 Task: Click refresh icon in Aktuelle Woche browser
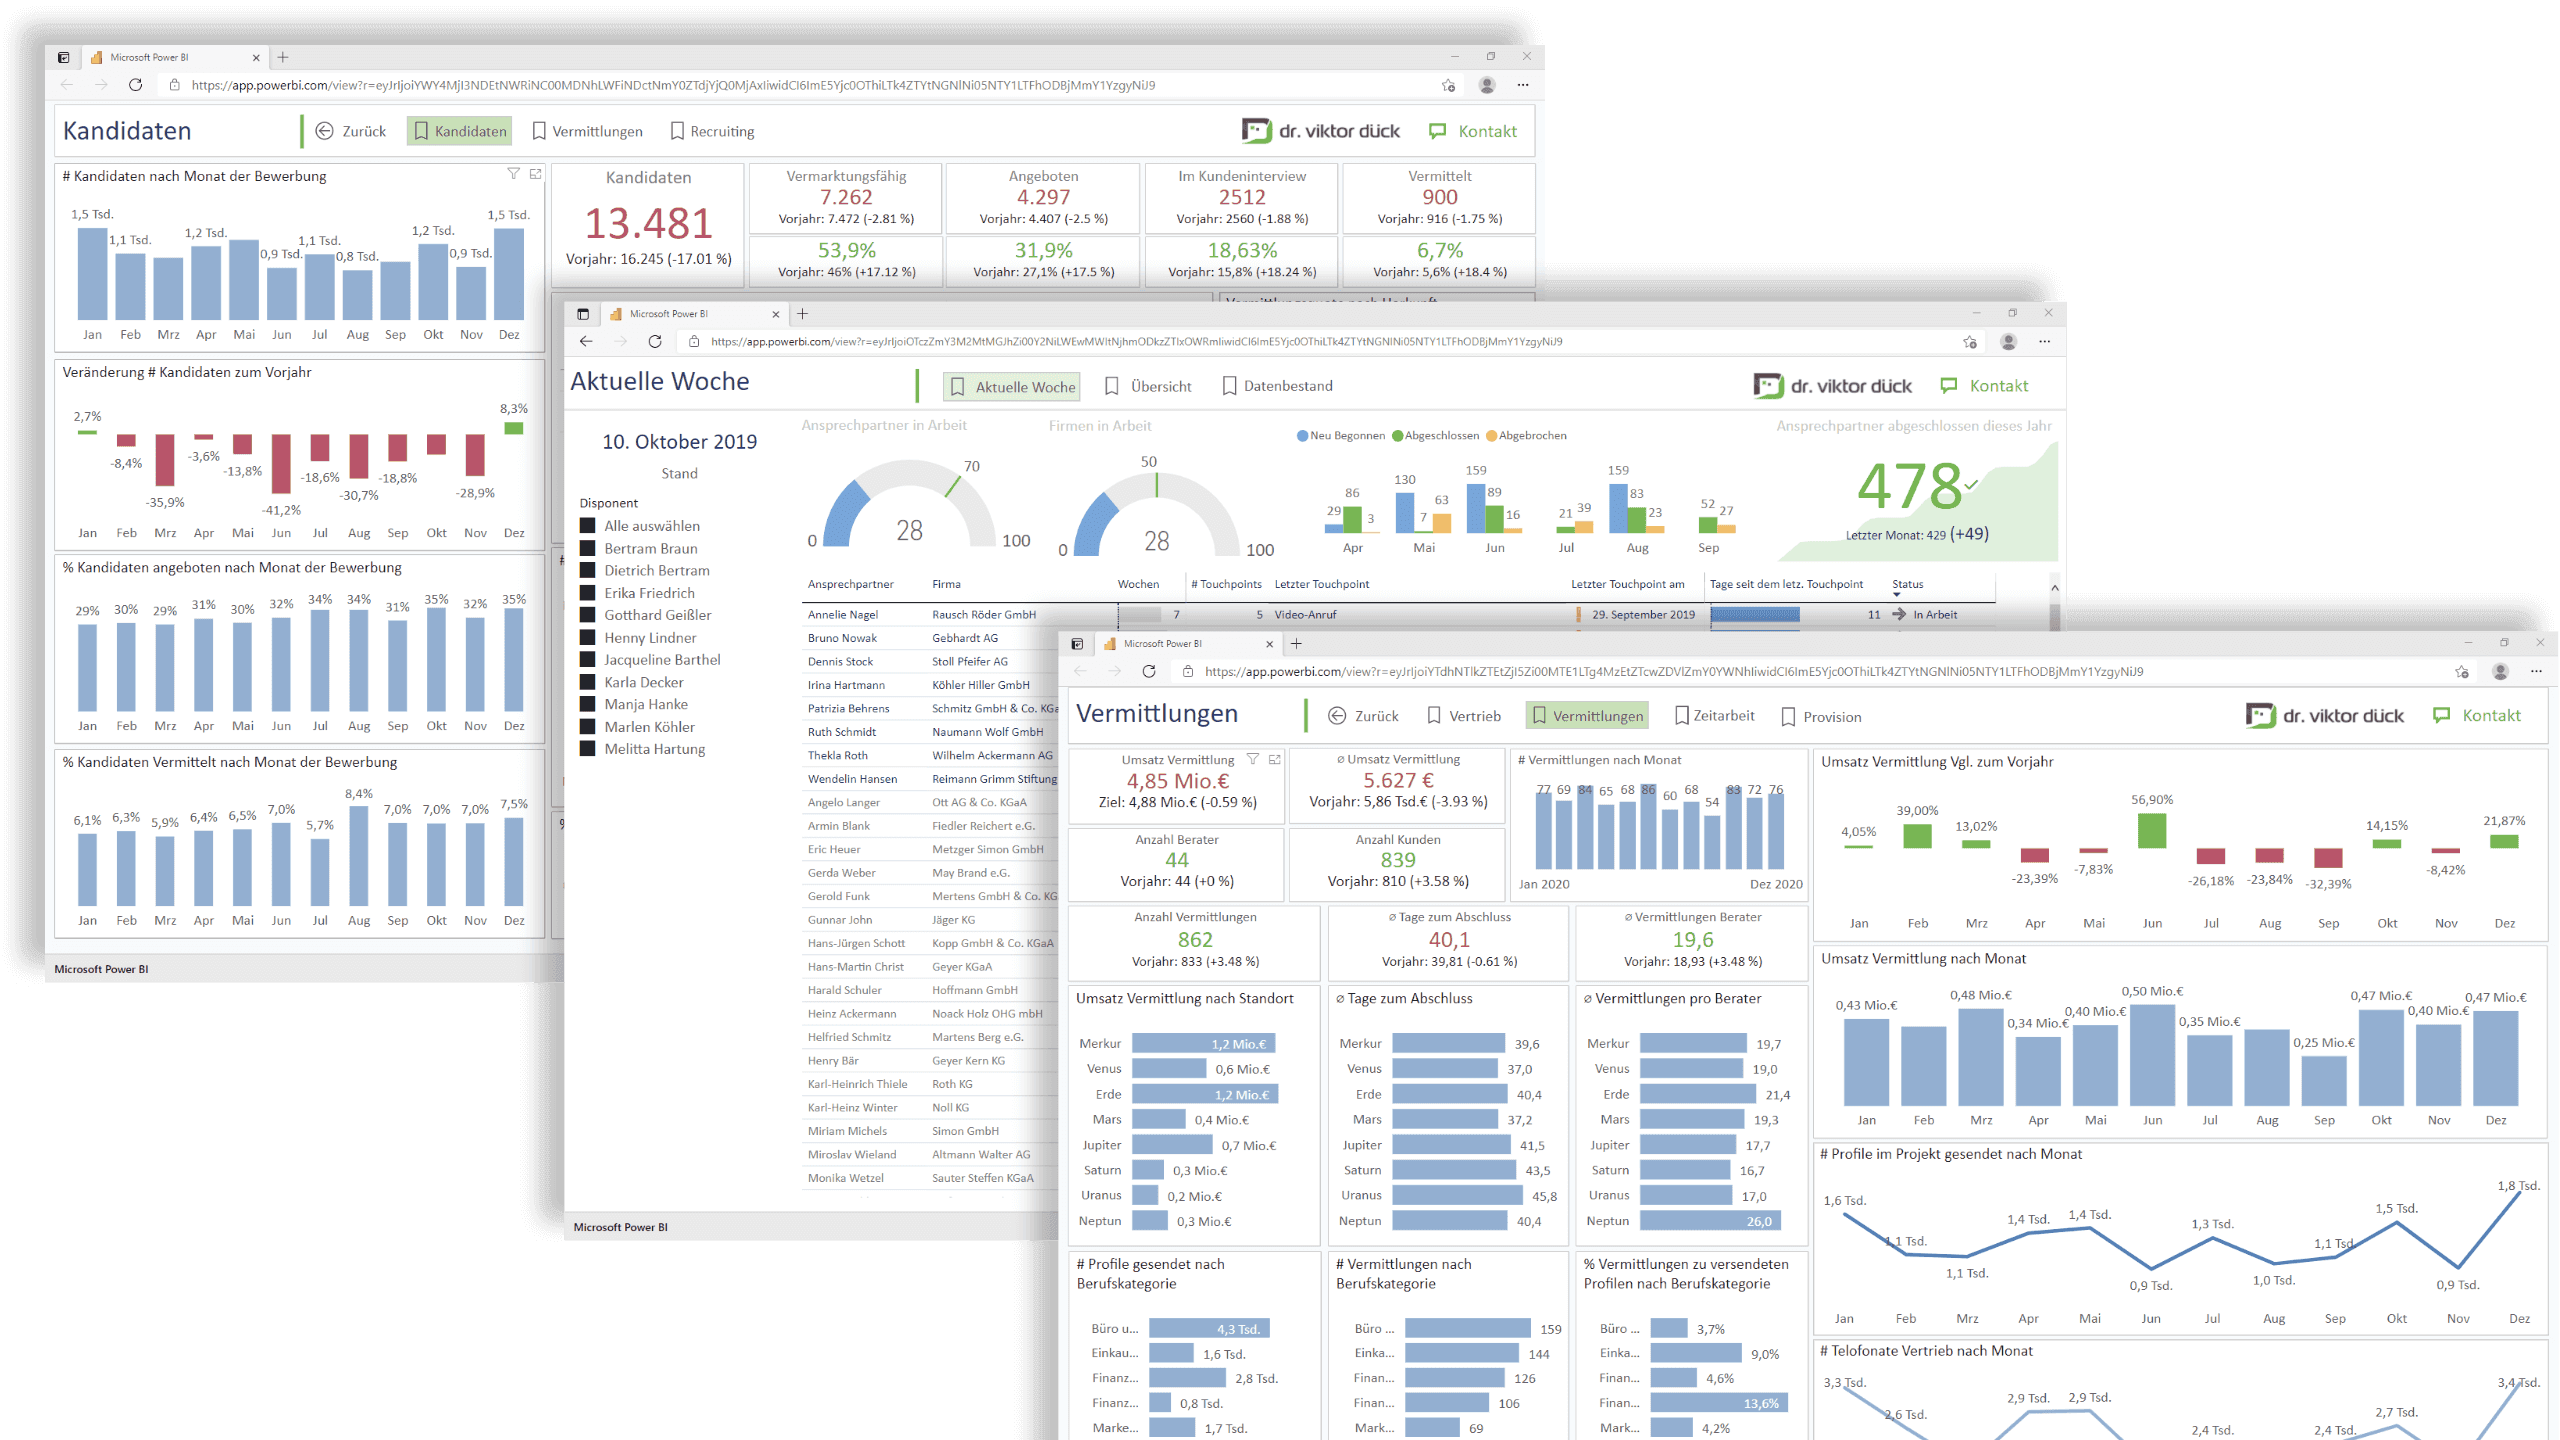[655, 342]
